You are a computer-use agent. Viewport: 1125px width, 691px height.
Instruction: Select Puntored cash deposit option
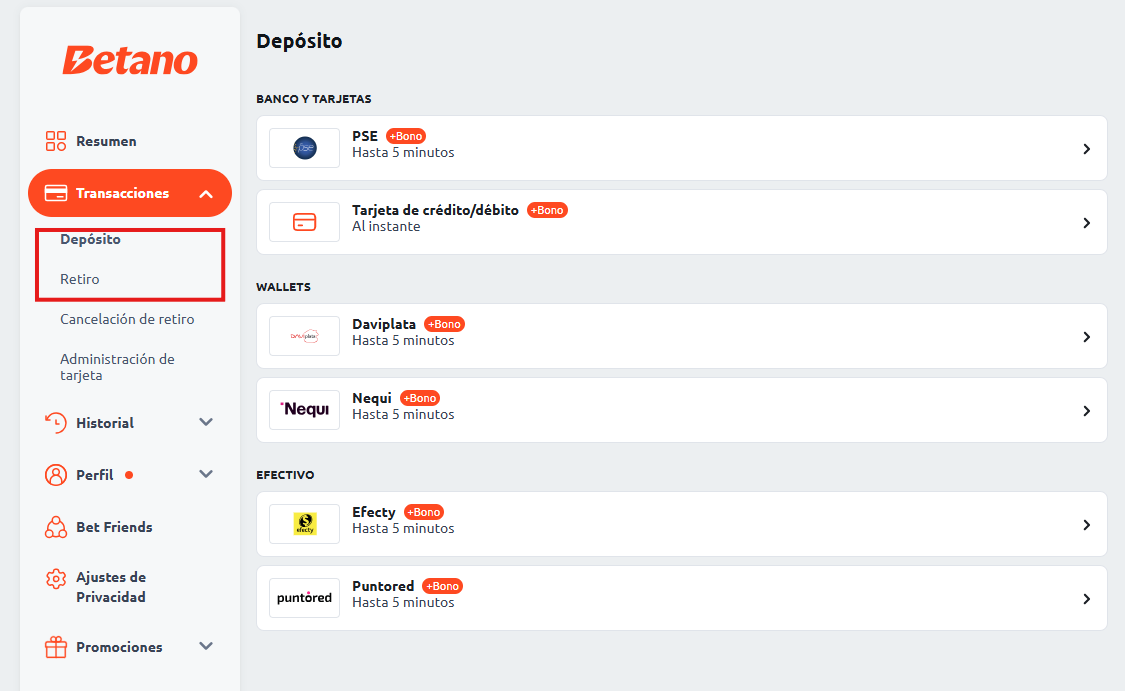[682, 598]
